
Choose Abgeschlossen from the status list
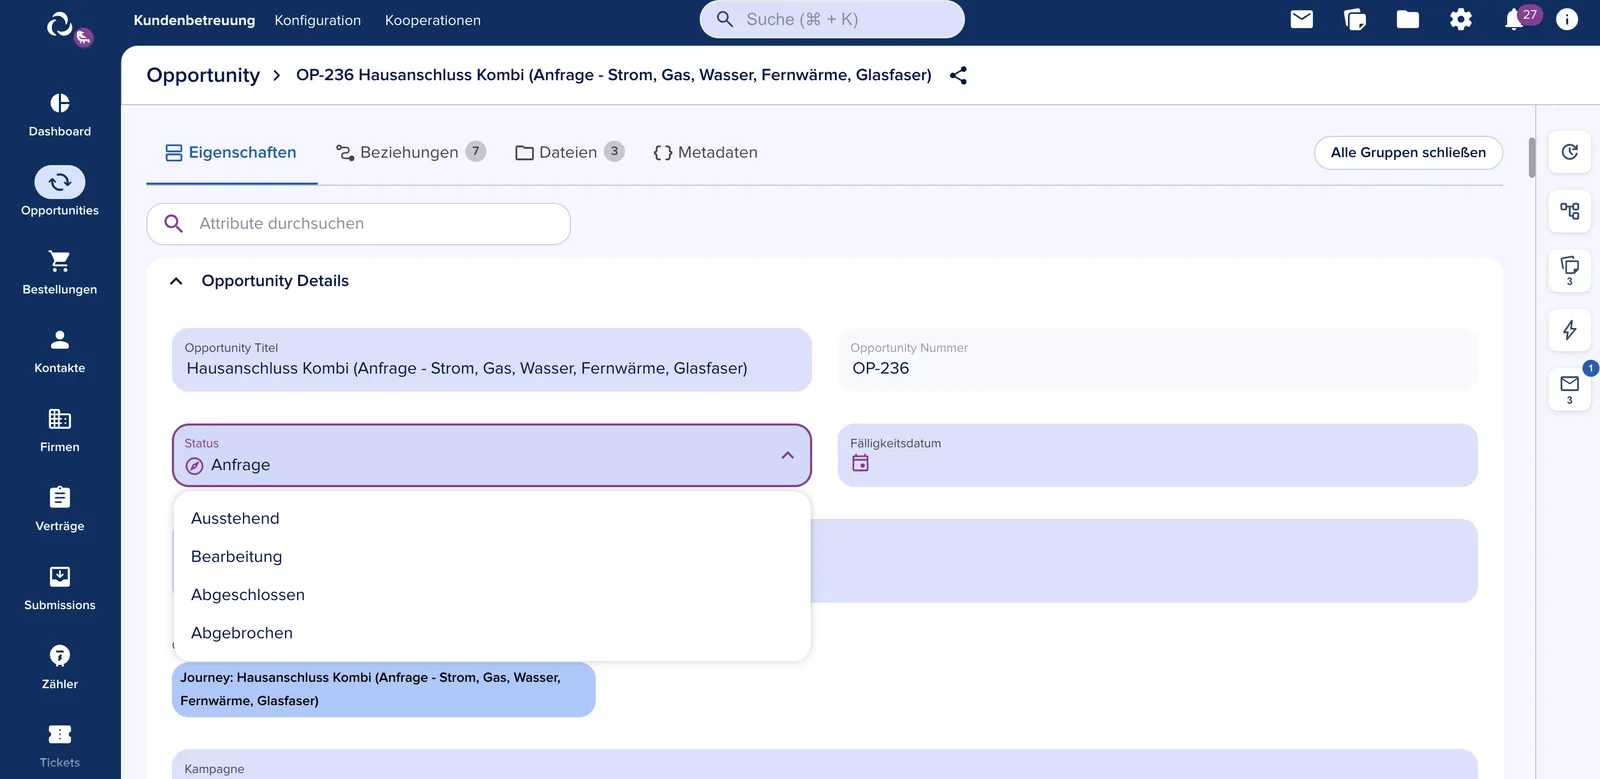click(491, 595)
